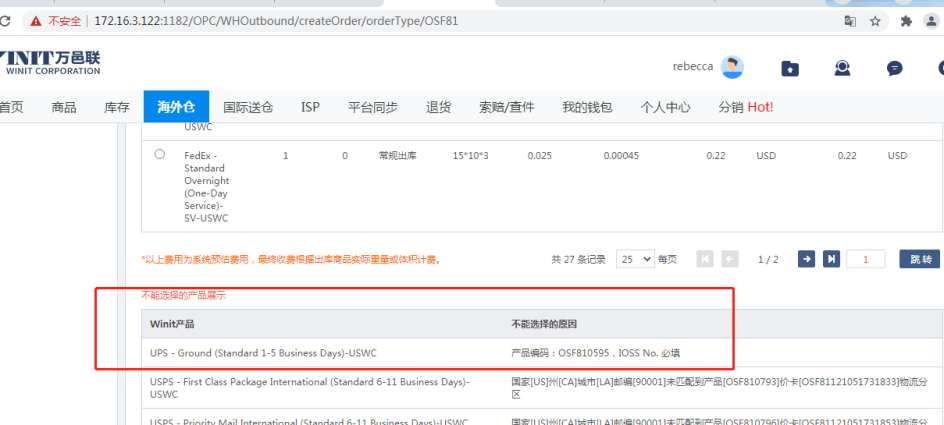Click the page number input field
This screenshot has height=425, width=944.
(866, 259)
